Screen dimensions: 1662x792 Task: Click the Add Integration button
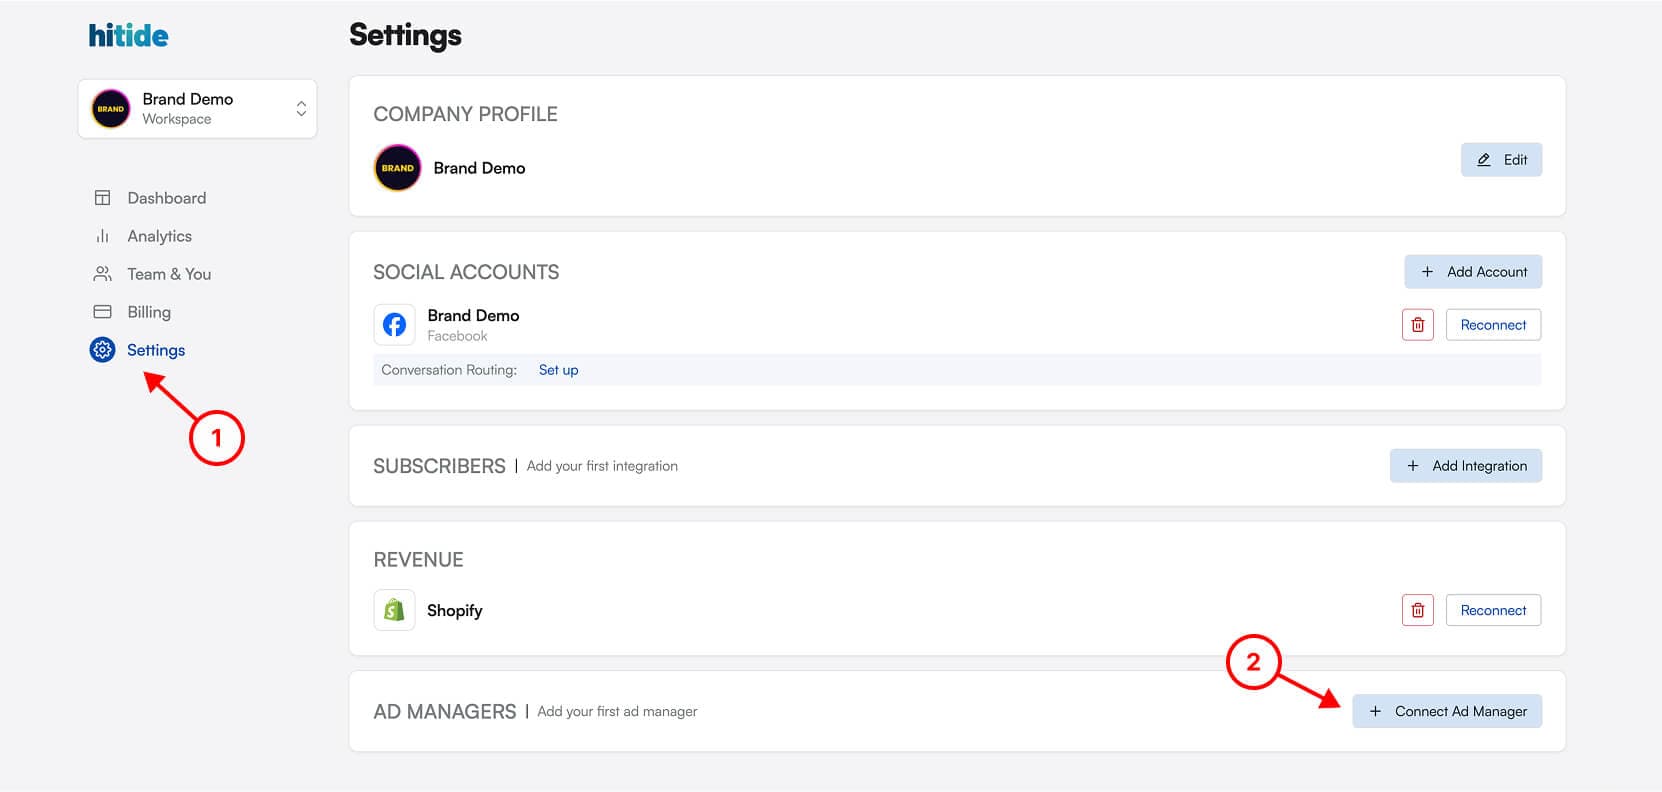pos(1466,466)
